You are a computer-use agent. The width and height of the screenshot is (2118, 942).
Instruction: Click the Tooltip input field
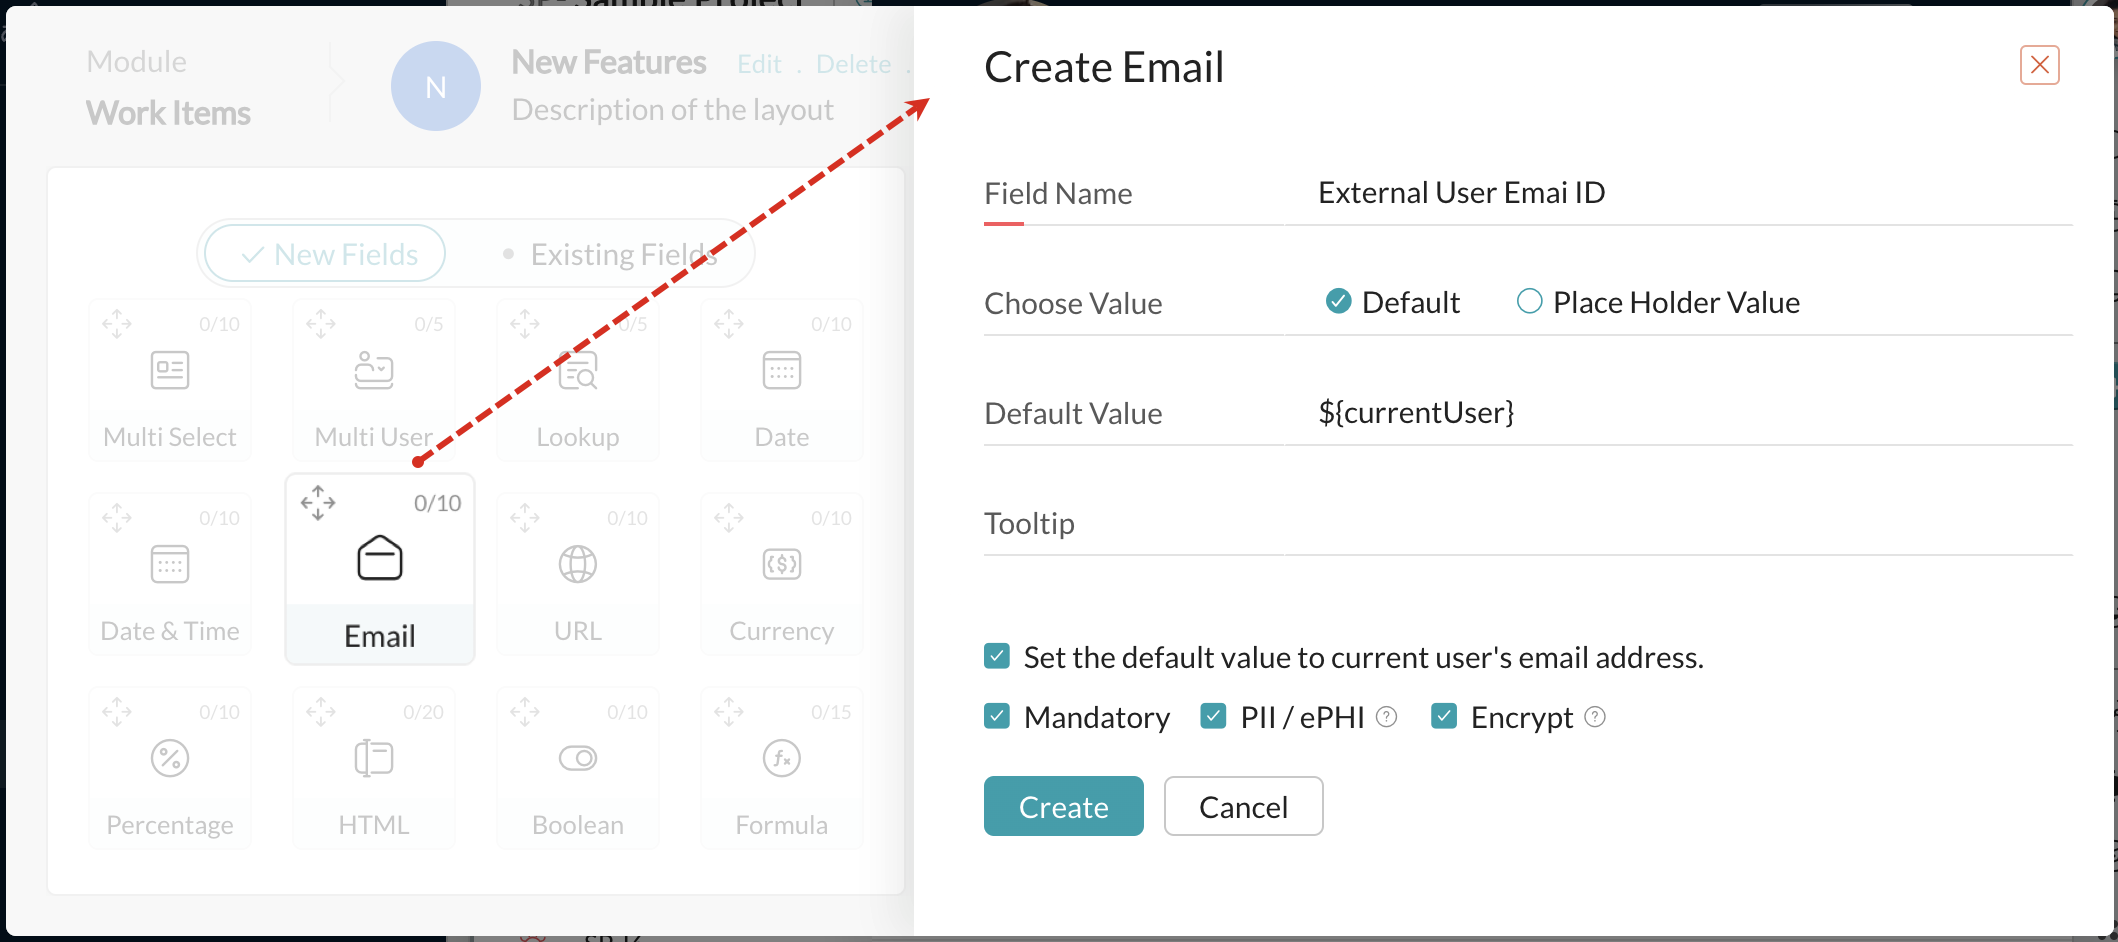tap(1678, 523)
